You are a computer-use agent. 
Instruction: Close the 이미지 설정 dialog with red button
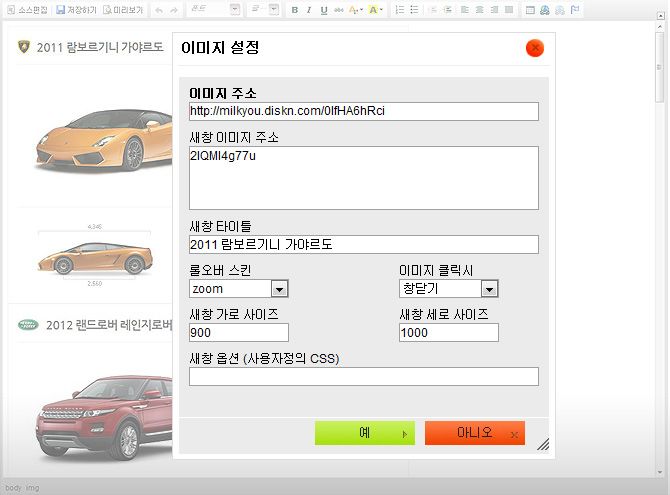click(x=535, y=48)
